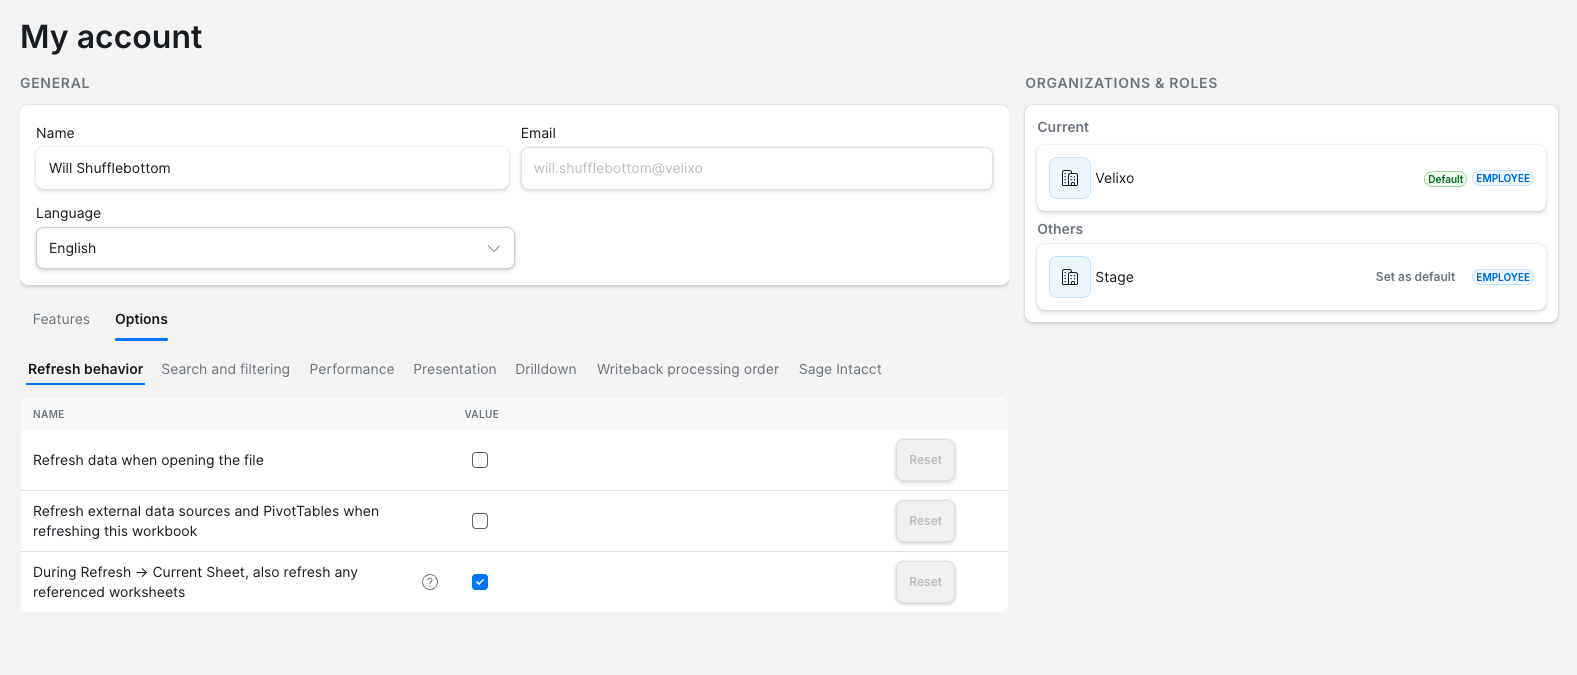Open the Performance options tab
The image size is (1577, 675).
352,369
